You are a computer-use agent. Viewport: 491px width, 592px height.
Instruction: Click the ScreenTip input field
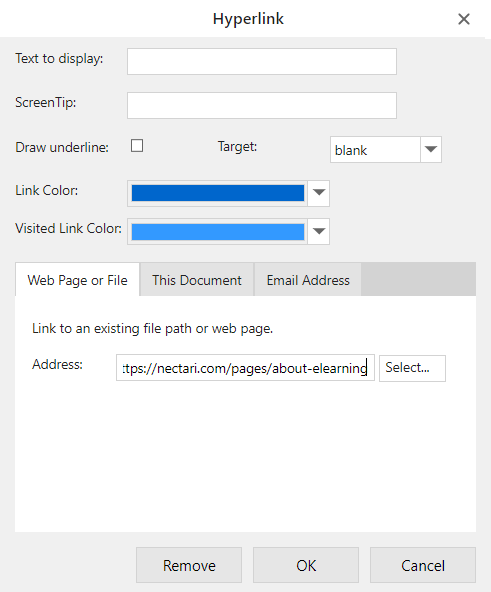coord(262,105)
